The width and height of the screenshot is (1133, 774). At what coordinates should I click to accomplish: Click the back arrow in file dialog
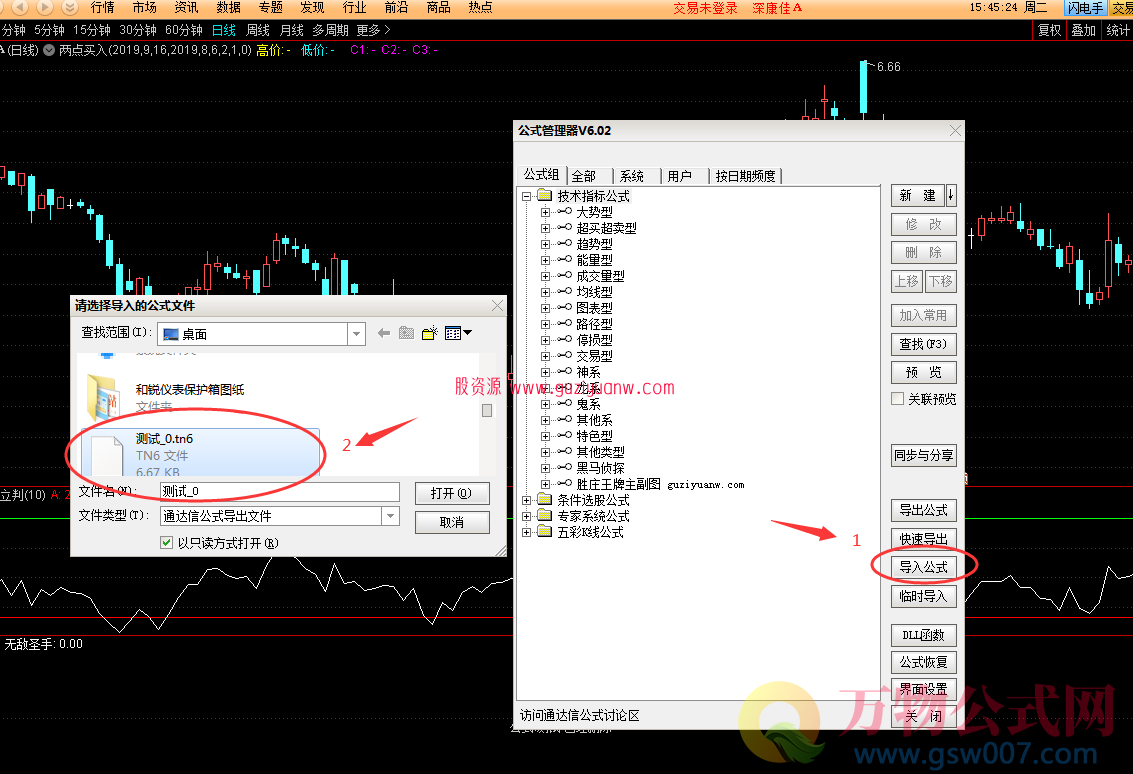(x=383, y=333)
